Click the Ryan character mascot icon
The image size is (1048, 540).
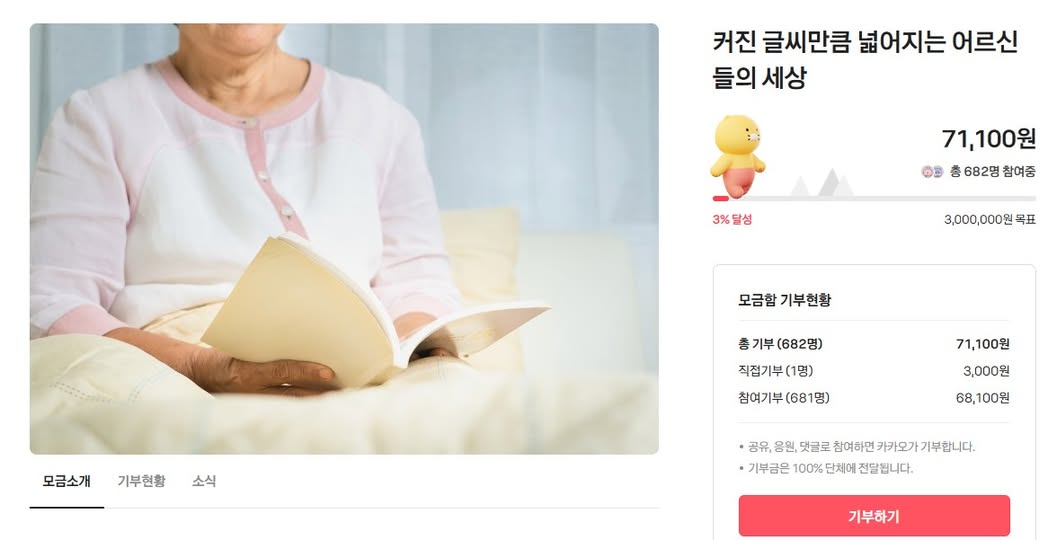click(737, 156)
